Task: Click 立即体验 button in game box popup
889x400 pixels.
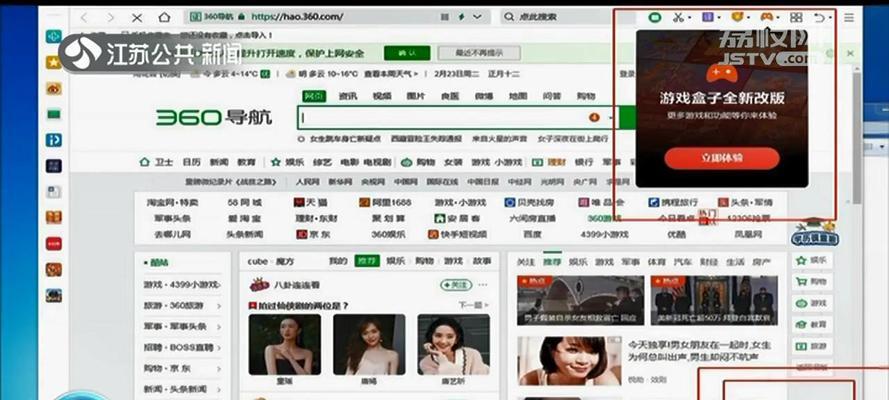Action: pos(722,158)
